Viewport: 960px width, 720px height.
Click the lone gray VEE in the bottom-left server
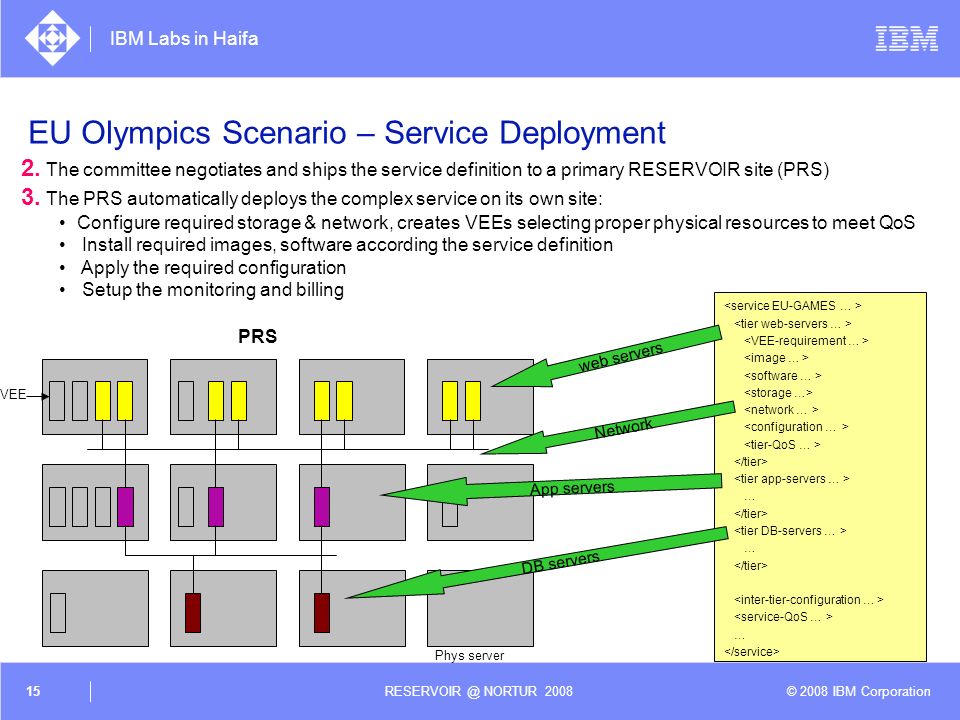pyautogui.click(x=58, y=612)
